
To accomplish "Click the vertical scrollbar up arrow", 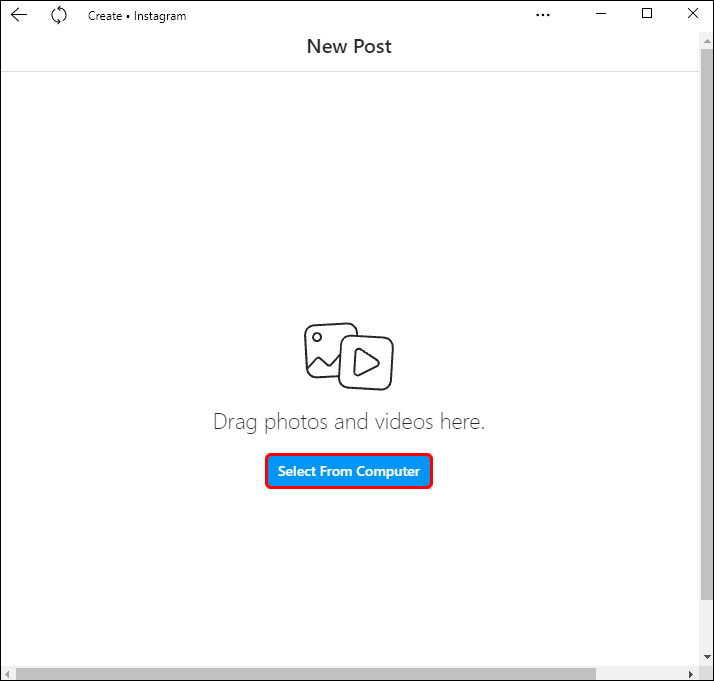I will coord(707,41).
